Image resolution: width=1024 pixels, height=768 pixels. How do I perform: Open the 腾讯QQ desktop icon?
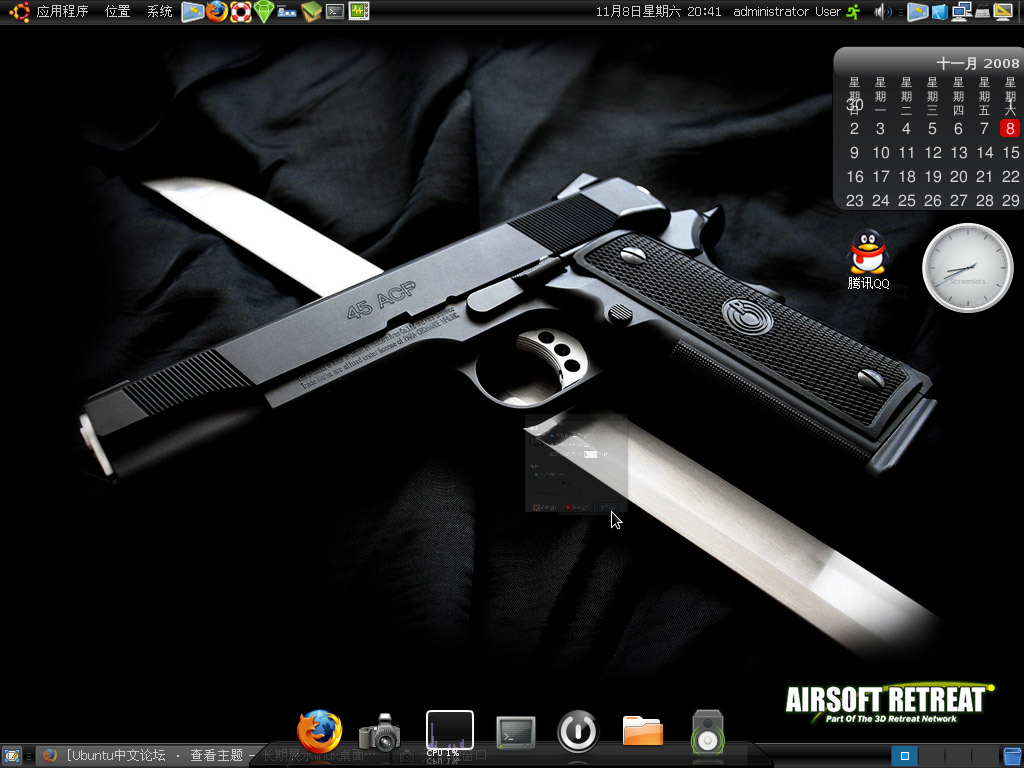[x=868, y=260]
